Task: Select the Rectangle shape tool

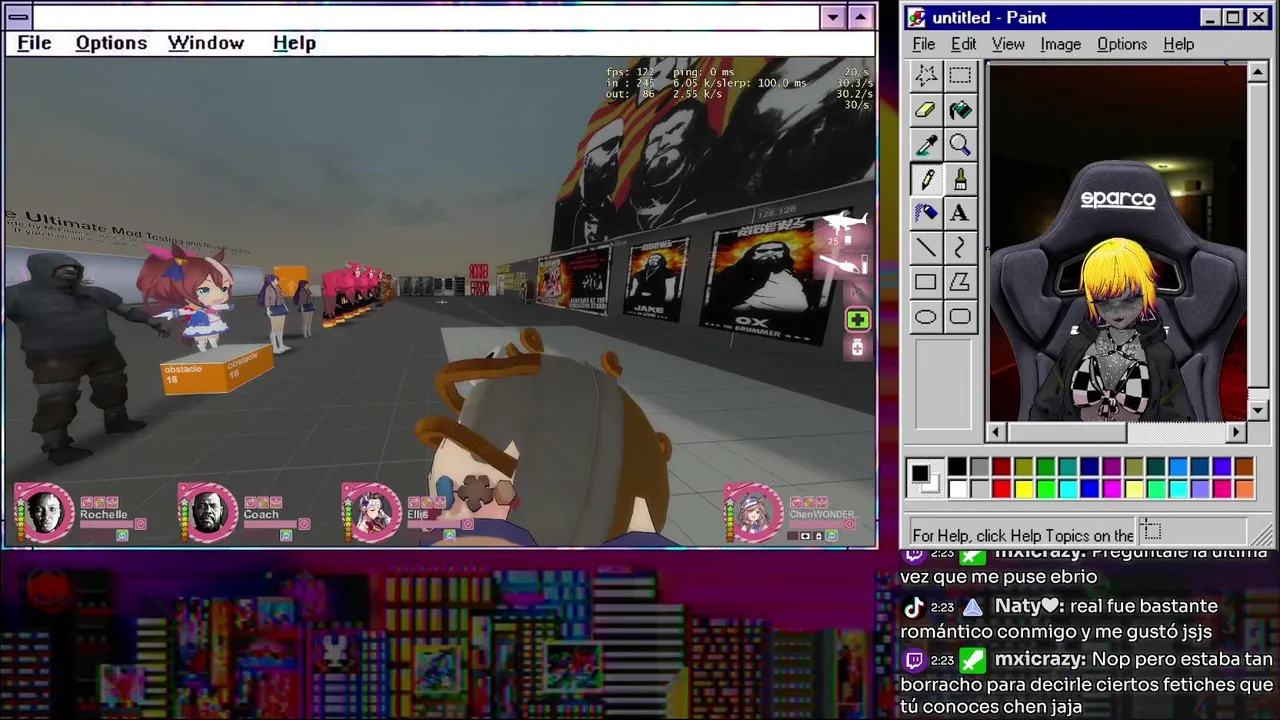Action: [x=926, y=282]
